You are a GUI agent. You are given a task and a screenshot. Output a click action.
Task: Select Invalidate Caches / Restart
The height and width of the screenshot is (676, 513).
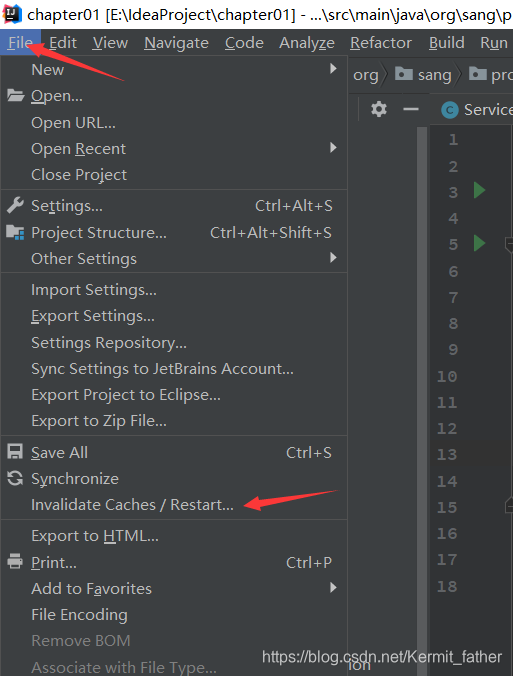[132, 504]
